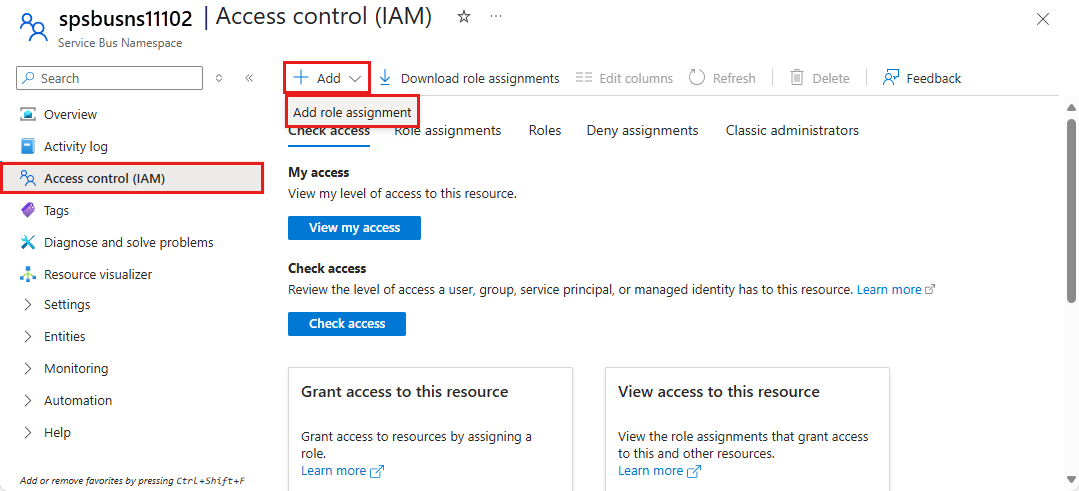Open the more options ellipsis in header
Screen dimensions: 1079x491
pyautogui.click(x=496, y=17)
